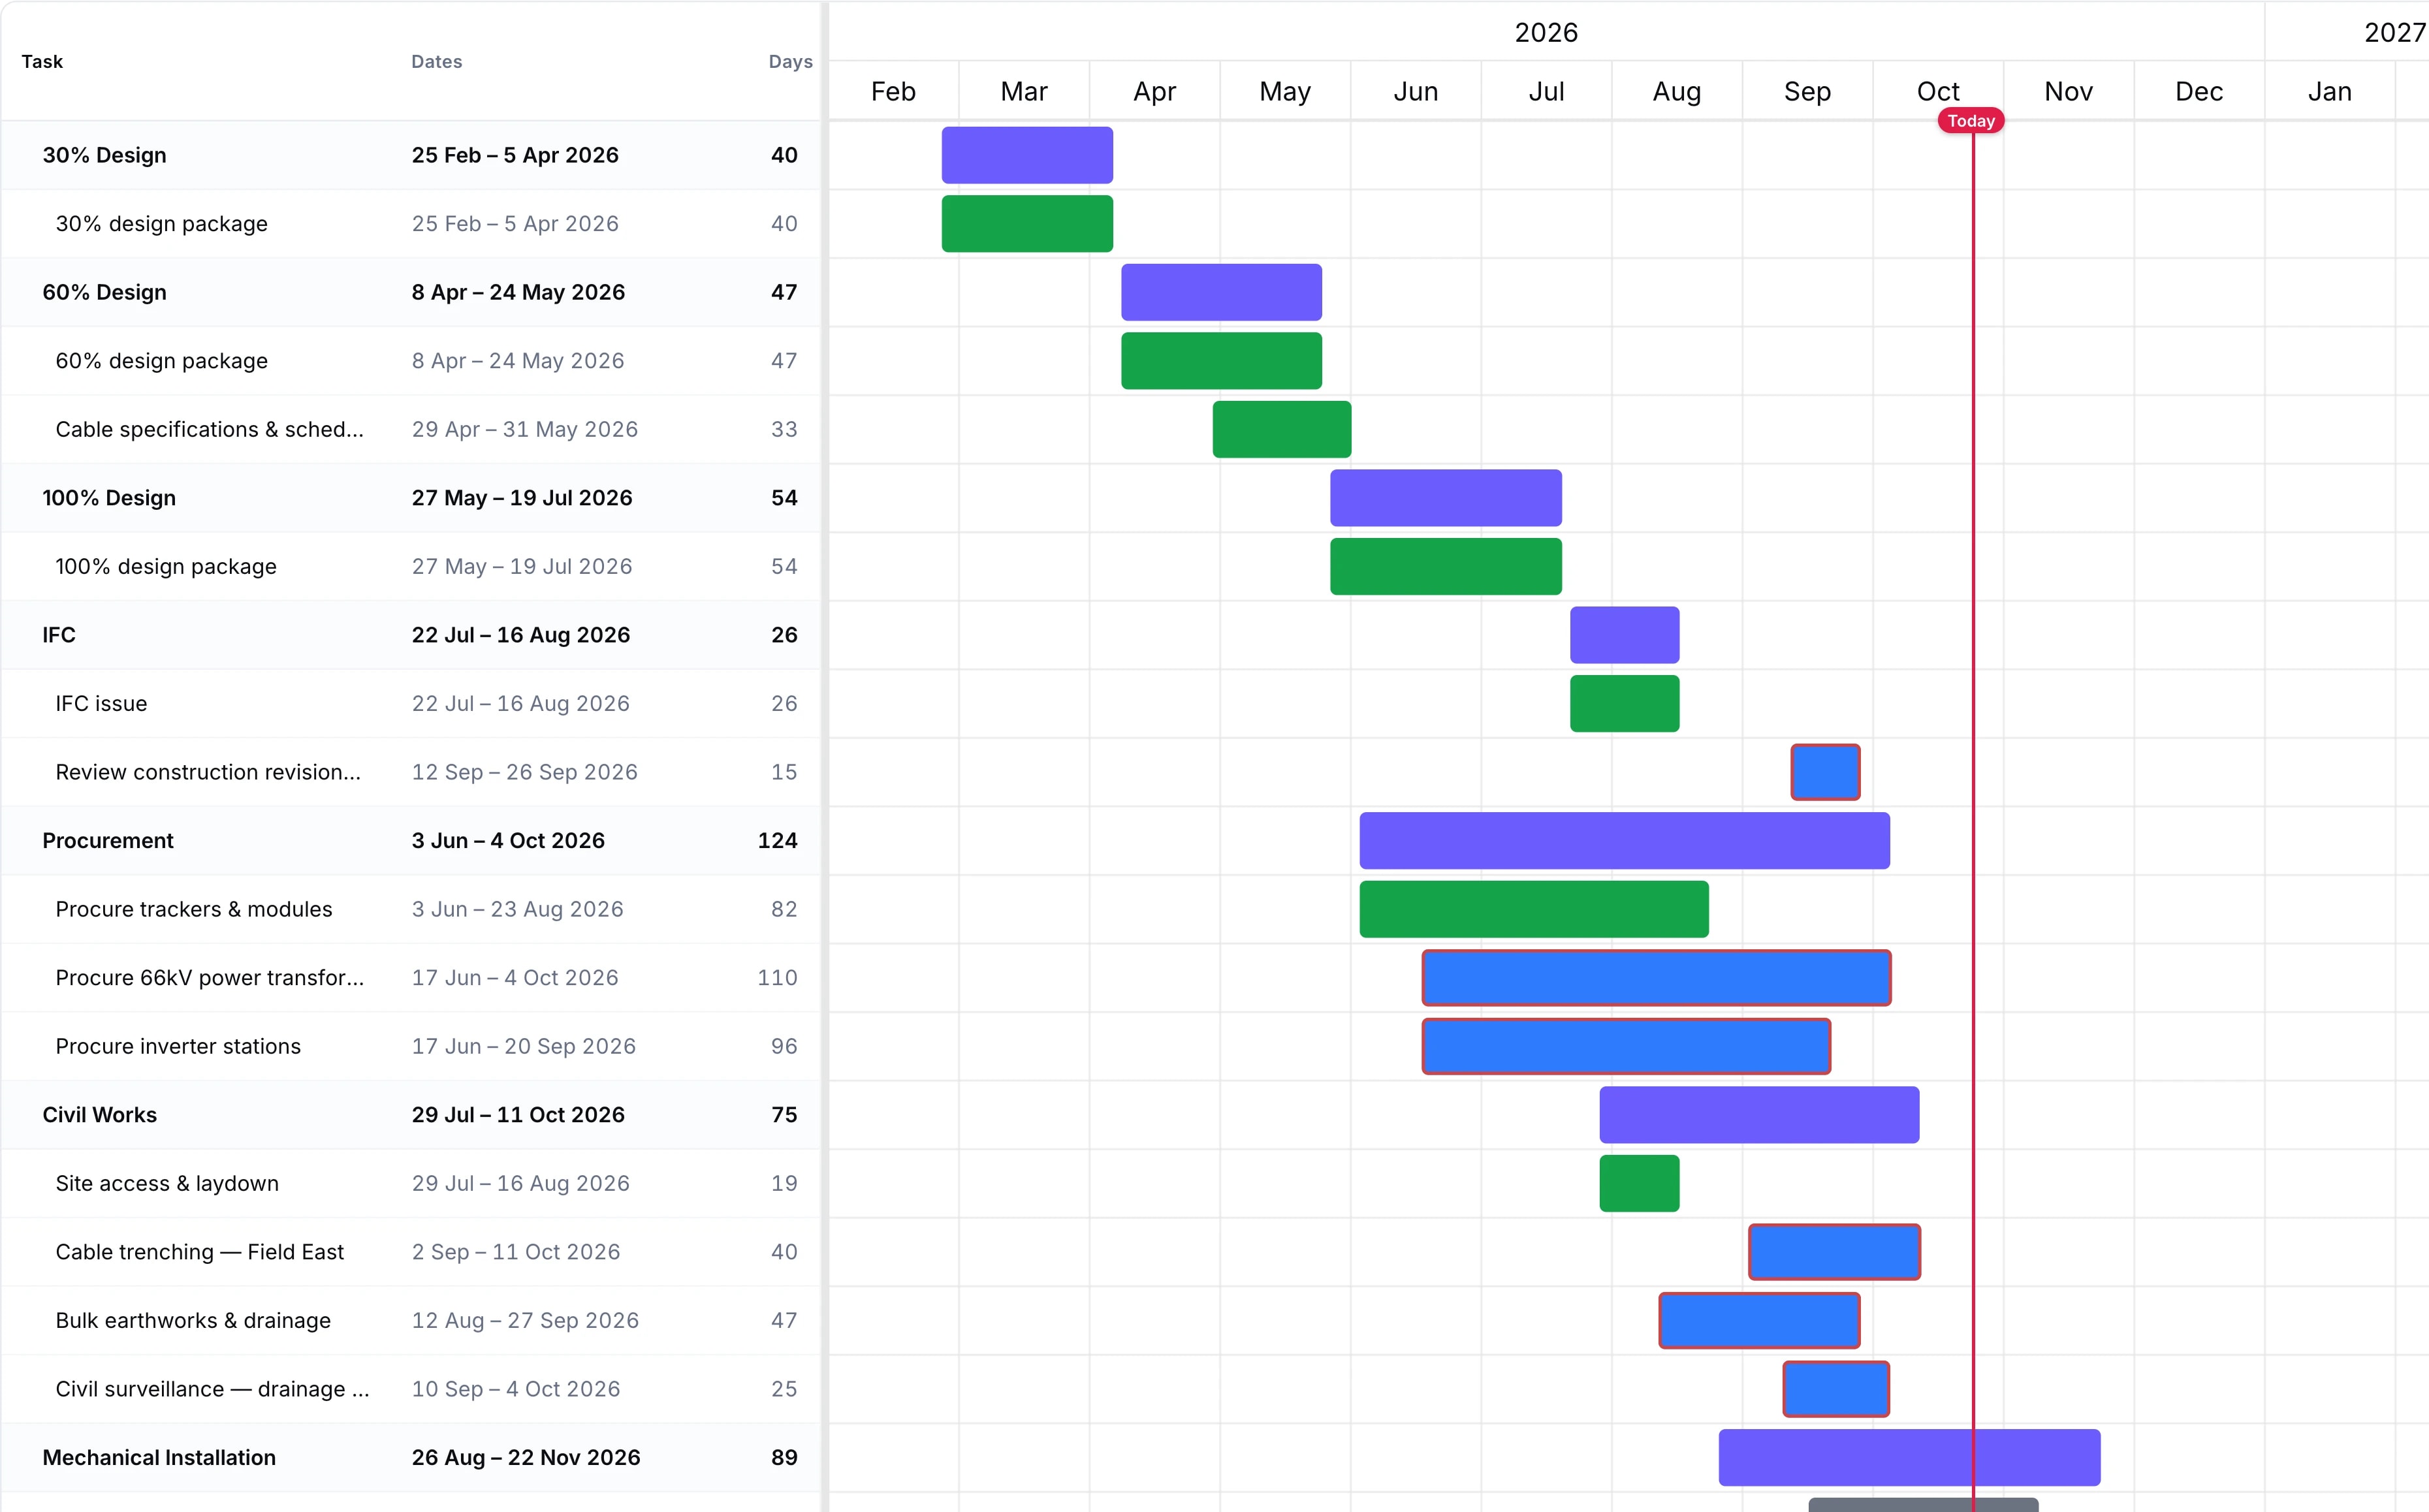Click blue Cable trenching Field East bar

pyautogui.click(x=1834, y=1252)
